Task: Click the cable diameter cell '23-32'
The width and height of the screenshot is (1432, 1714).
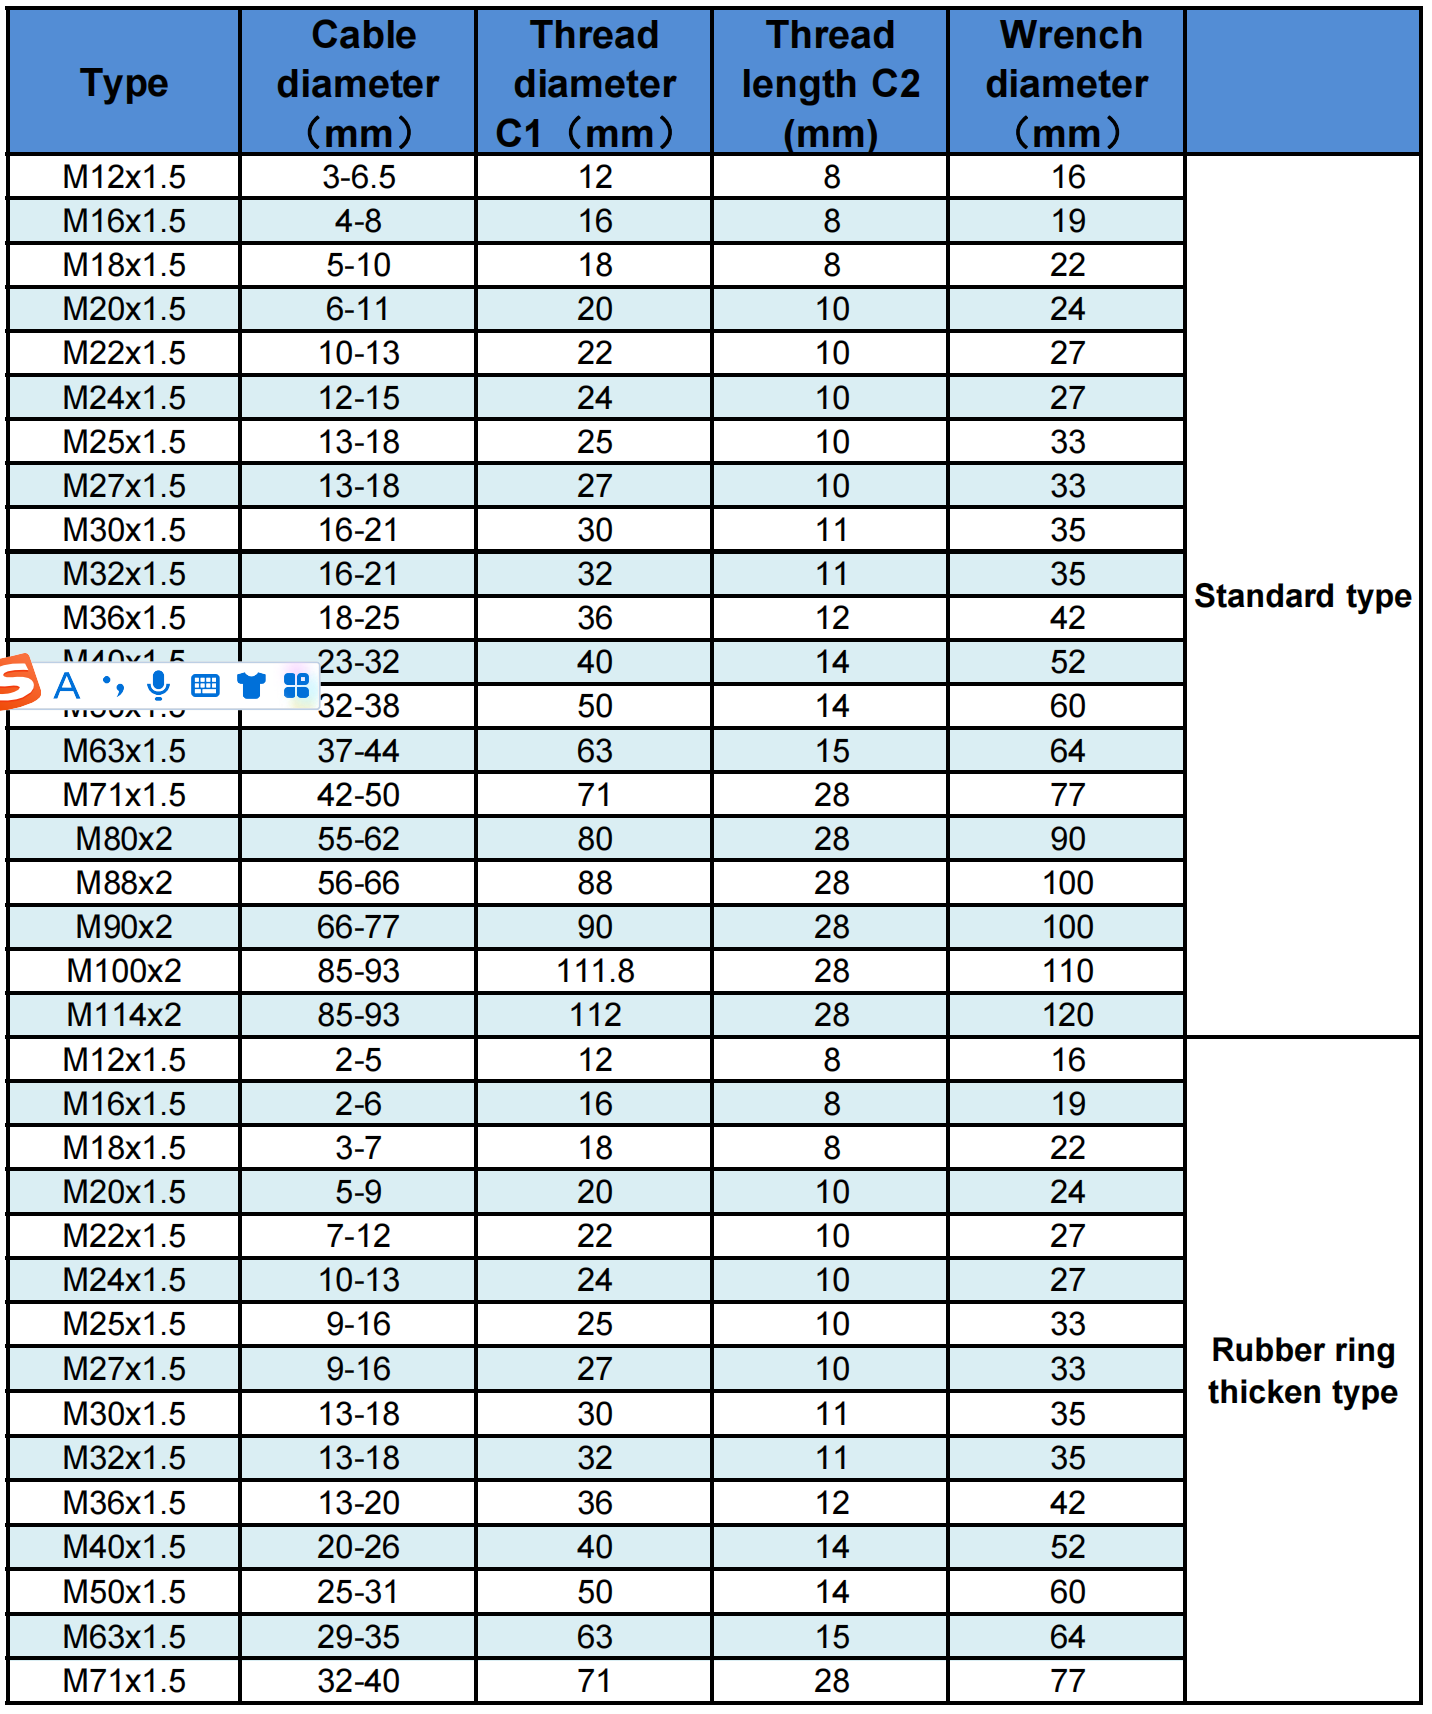Action: pos(358,662)
